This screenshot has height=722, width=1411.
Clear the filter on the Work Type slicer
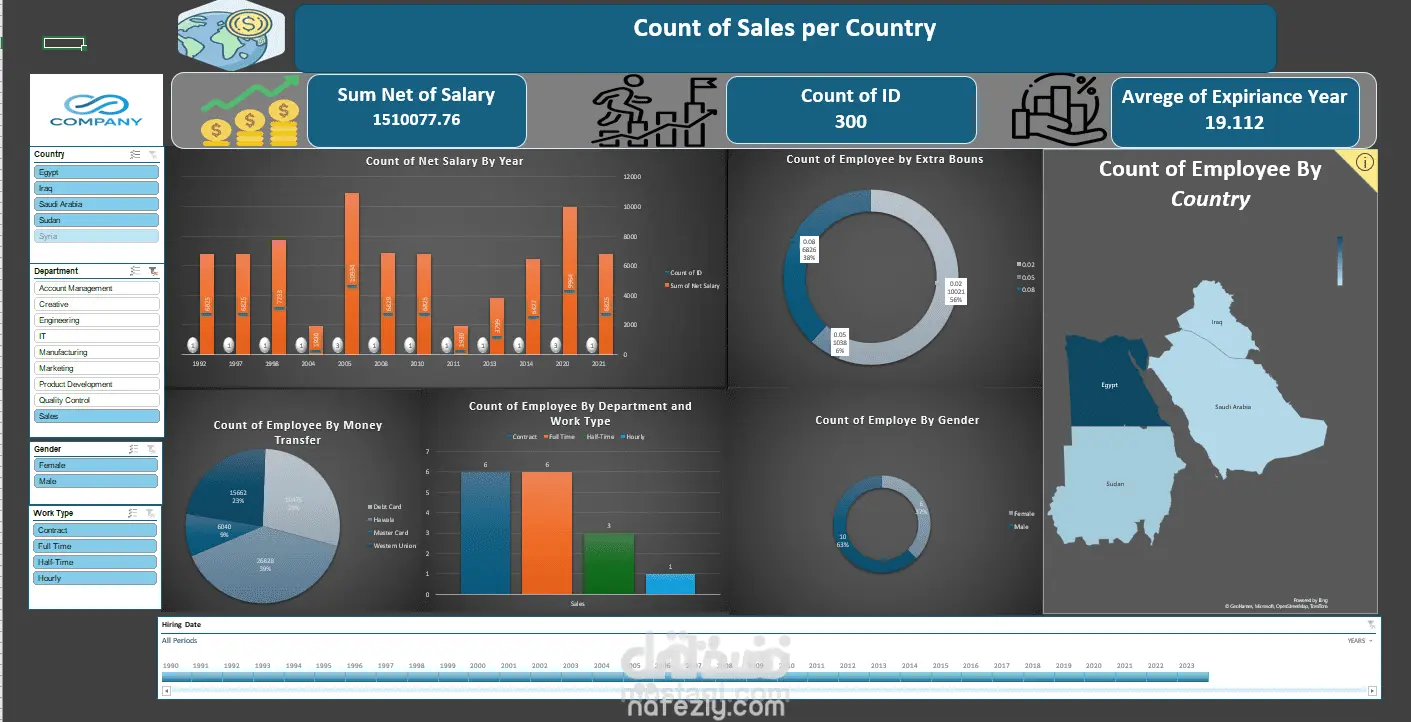point(153,513)
